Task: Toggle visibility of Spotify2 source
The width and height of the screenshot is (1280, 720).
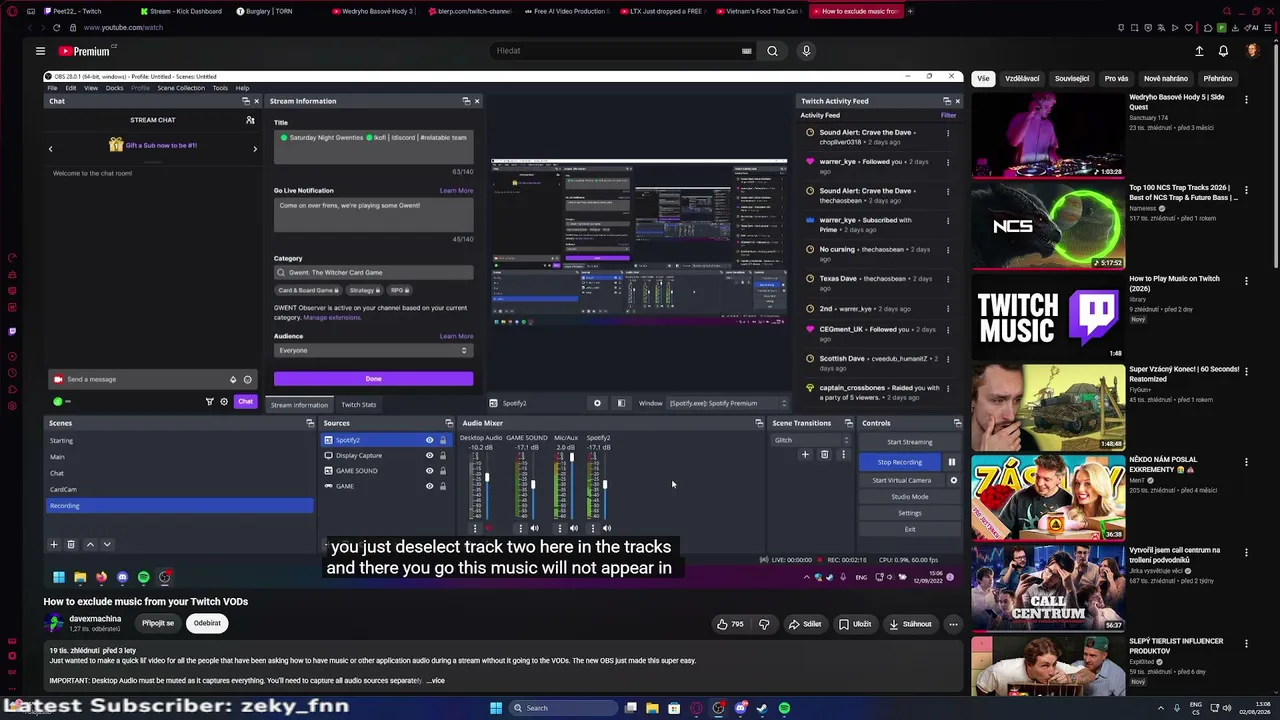Action: coord(430,440)
